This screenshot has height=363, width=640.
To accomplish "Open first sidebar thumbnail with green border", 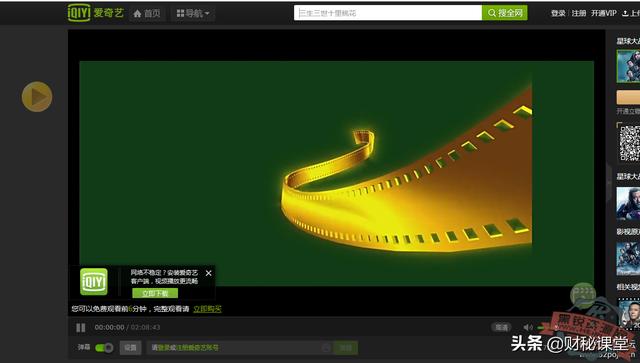I will (x=628, y=66).
